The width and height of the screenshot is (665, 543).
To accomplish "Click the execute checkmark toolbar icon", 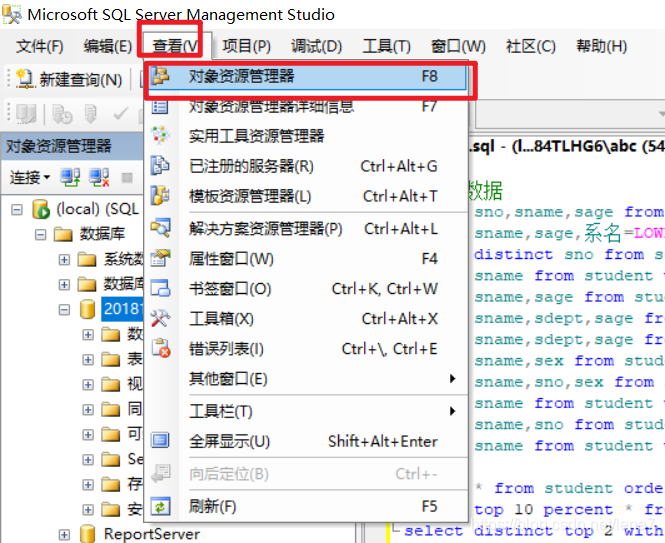I will click(x=120, y=113).
